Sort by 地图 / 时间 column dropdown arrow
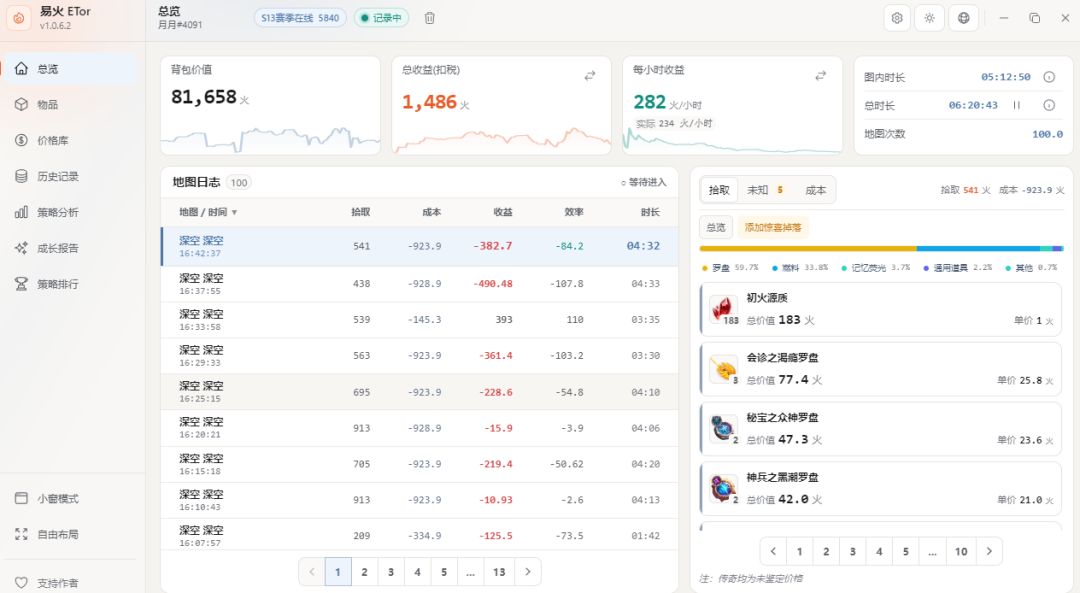This screenshot has height=593, width=1080. tap(234, 212)
